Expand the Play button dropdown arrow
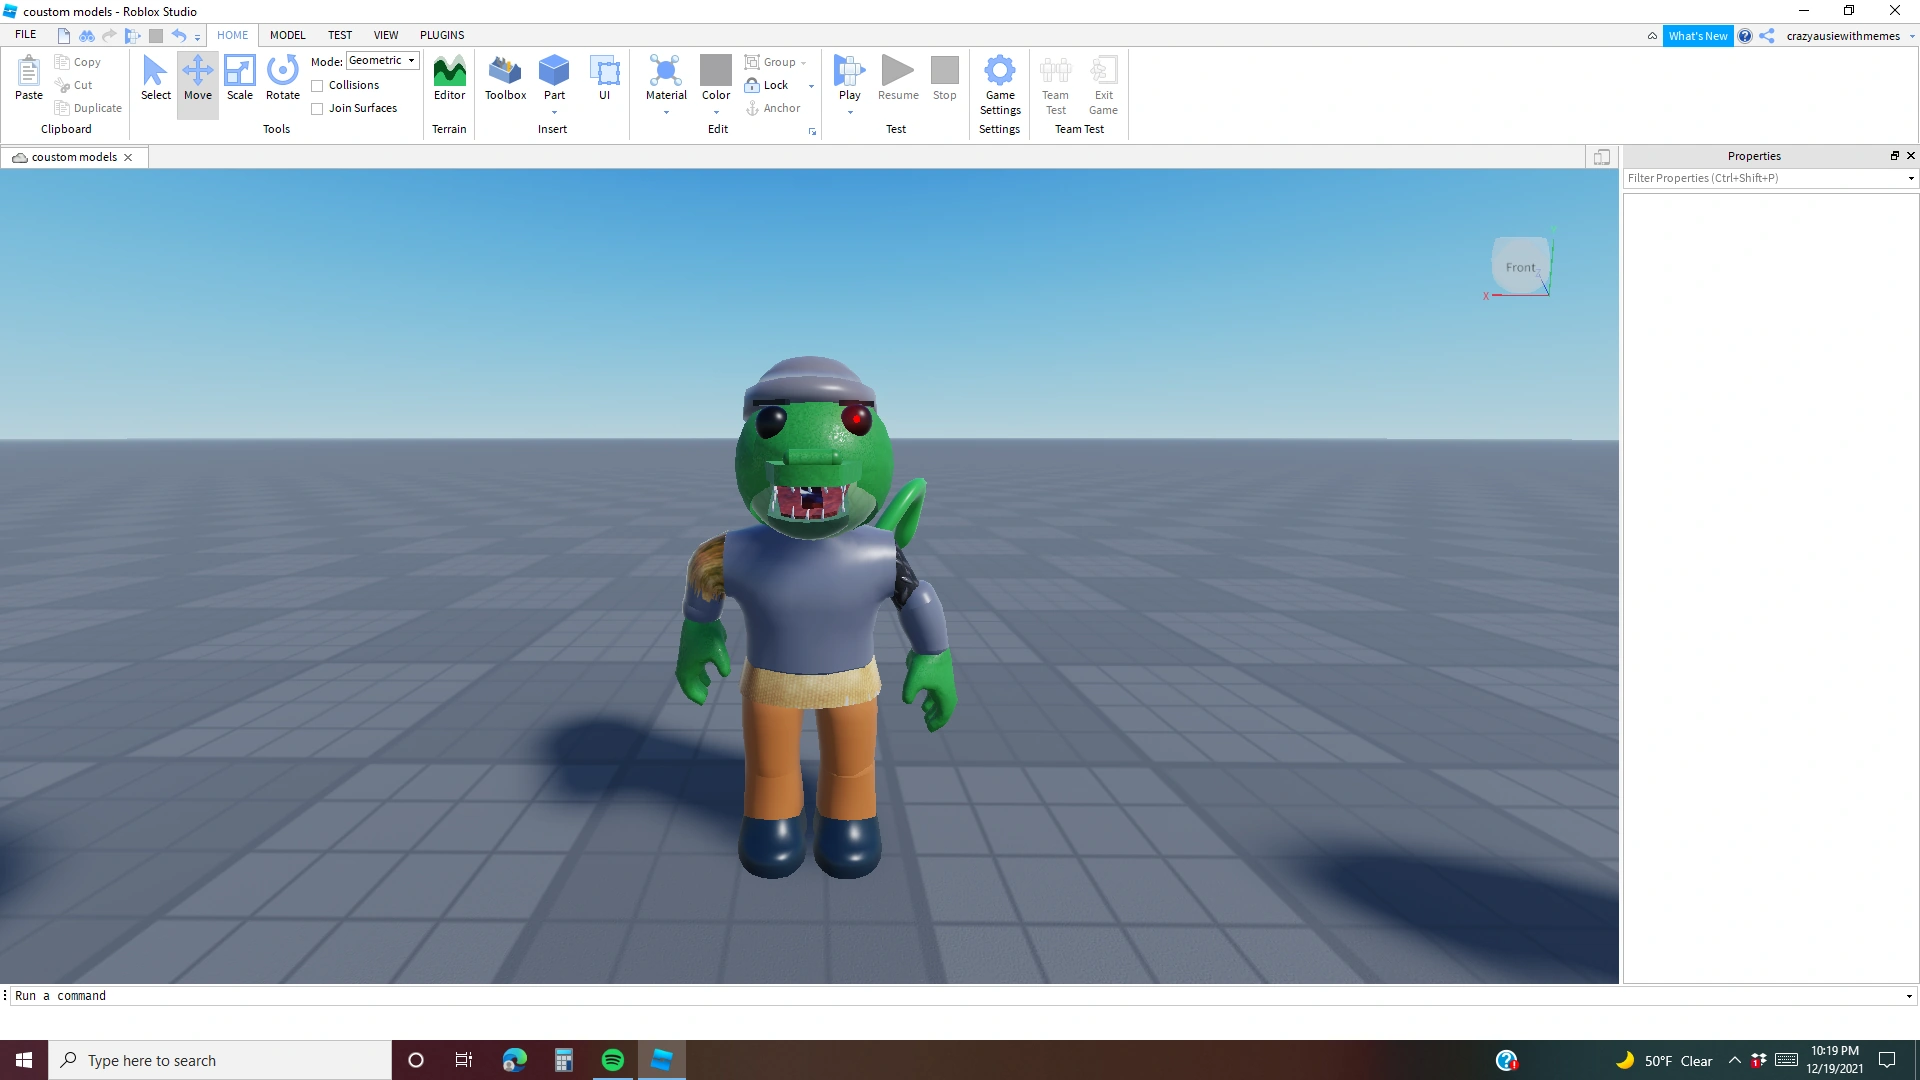1920x1080 pixels. (x=850, y=112)
